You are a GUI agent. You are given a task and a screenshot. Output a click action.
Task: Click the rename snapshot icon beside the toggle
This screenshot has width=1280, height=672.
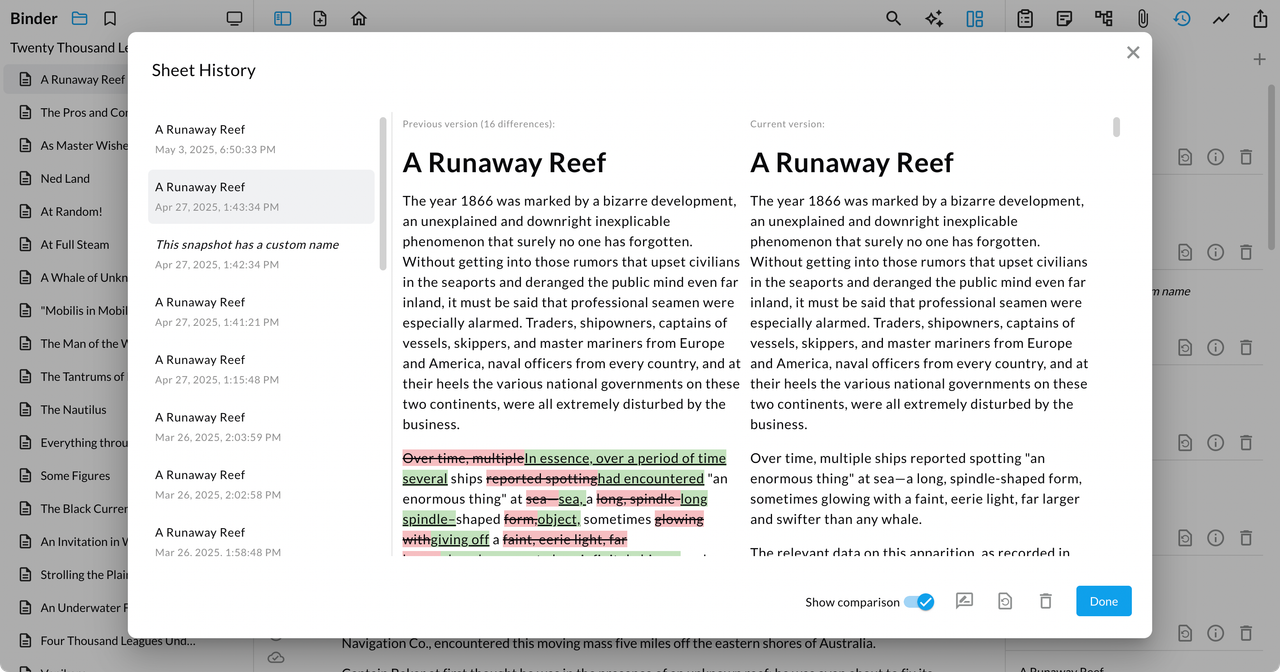click(964, 601)
